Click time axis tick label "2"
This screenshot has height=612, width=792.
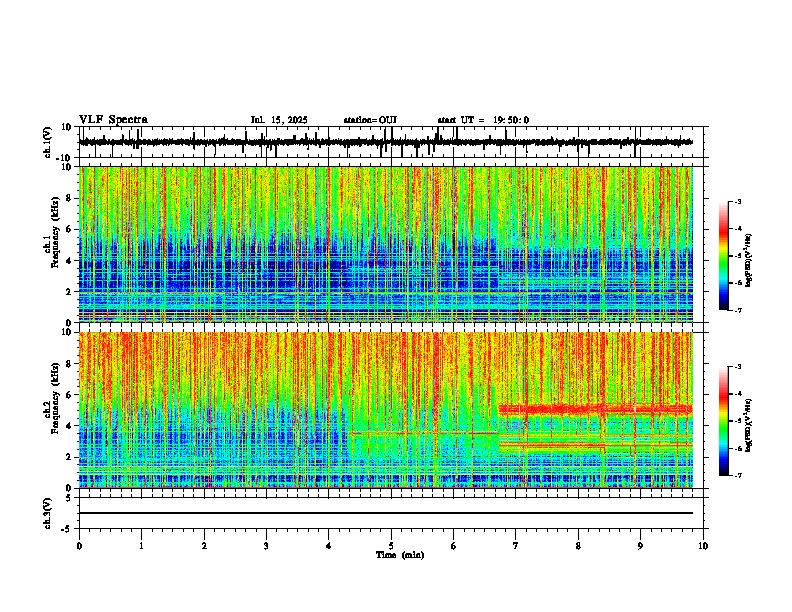click(204, 546)
